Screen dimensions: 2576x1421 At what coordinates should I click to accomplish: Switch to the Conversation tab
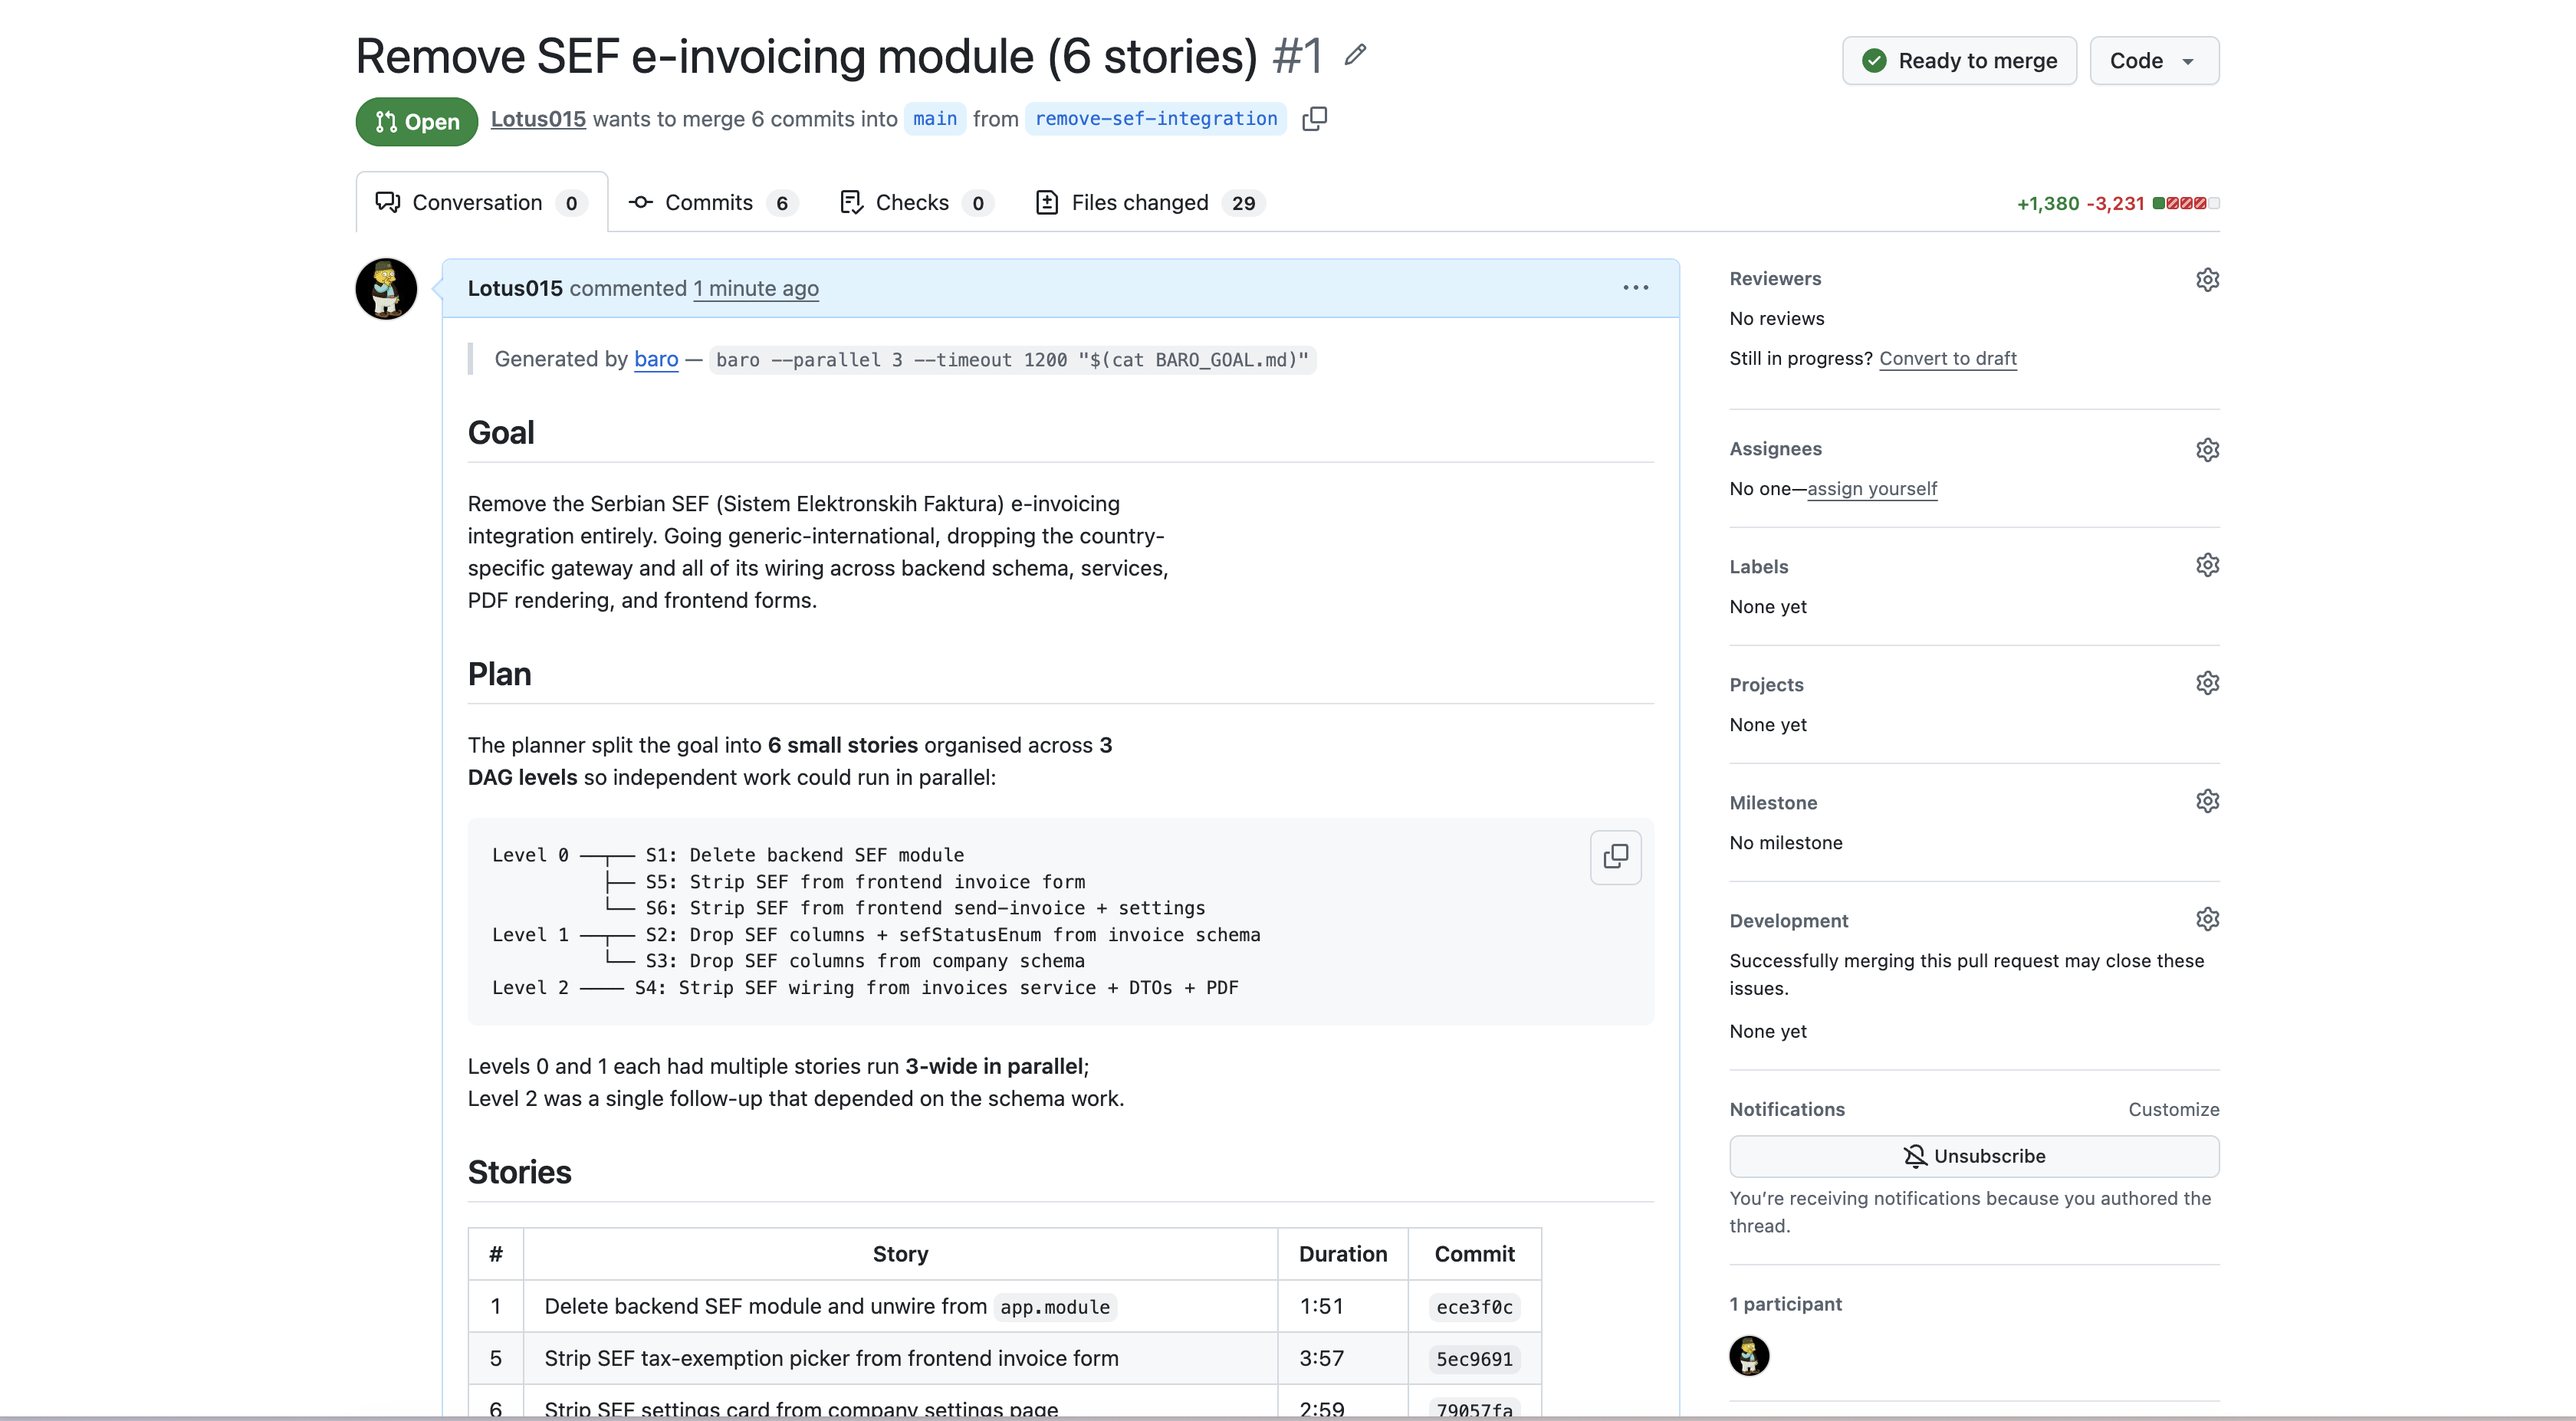[x=481, y=203]
